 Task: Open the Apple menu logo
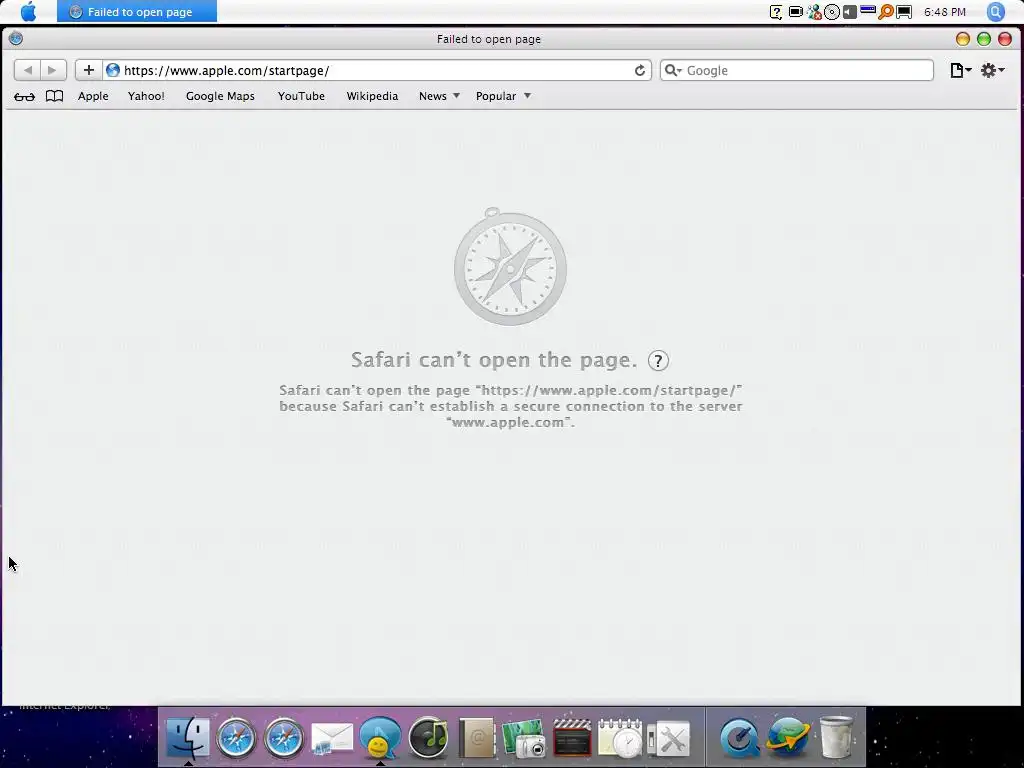(28, 11)
